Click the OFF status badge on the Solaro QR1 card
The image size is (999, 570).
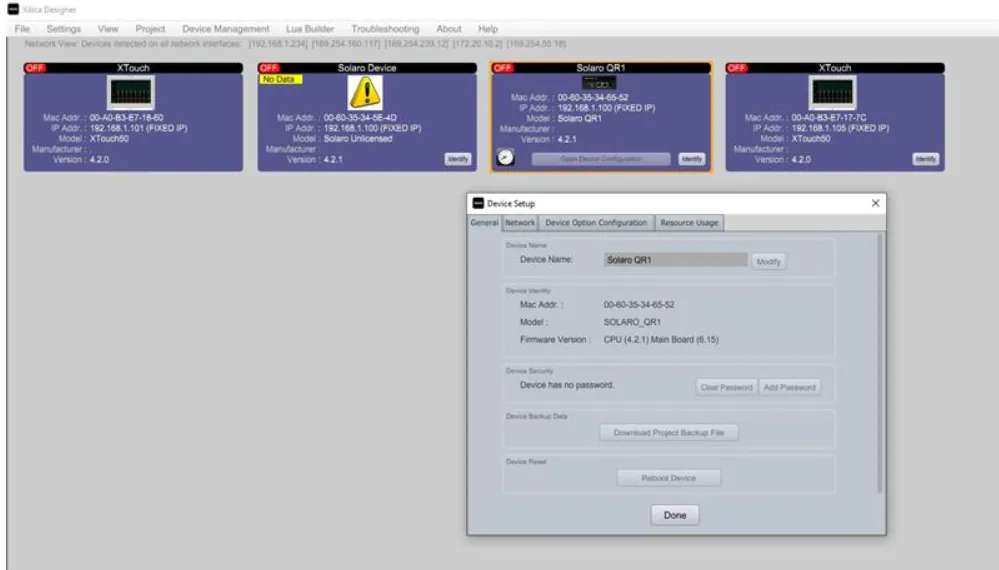[x=503, y=68]
